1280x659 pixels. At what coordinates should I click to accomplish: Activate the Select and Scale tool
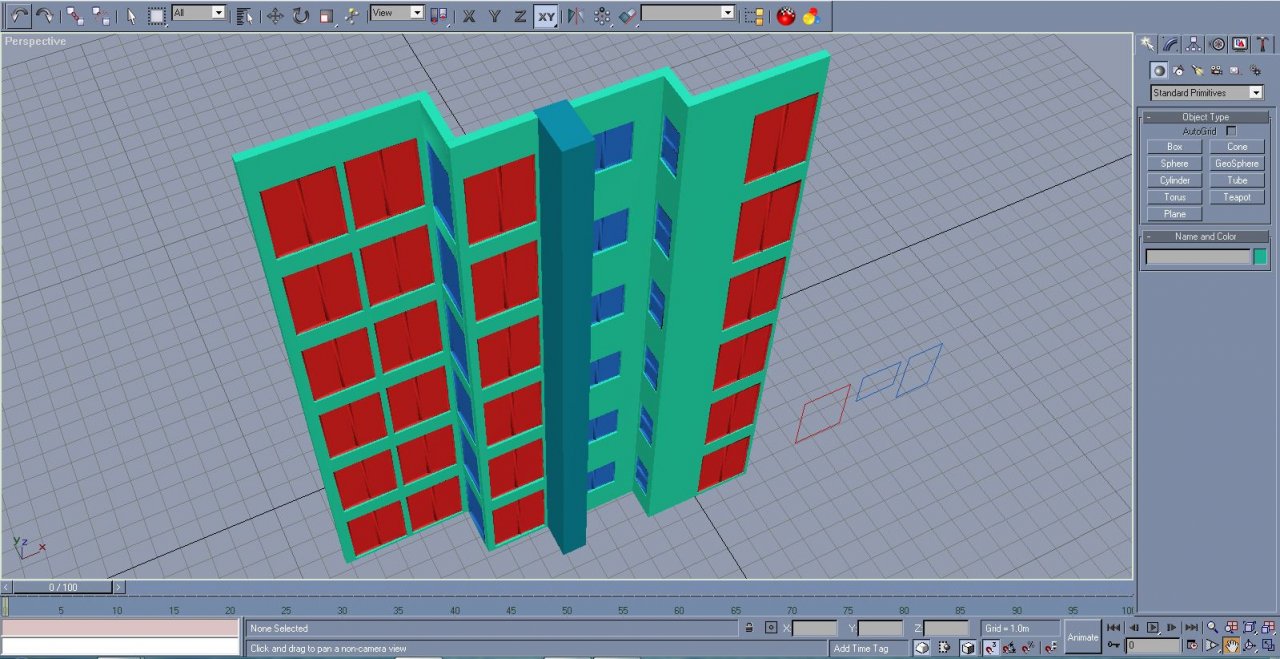click(327, 15)
